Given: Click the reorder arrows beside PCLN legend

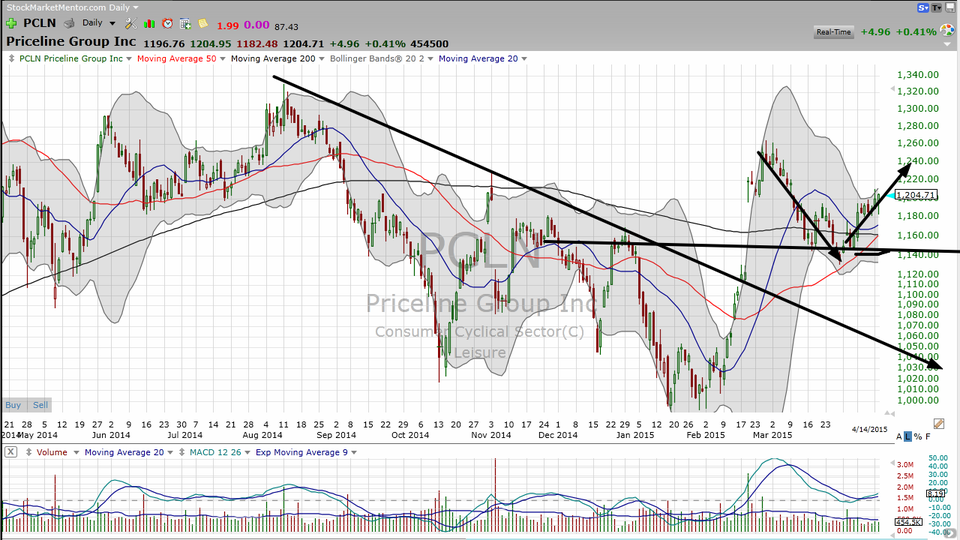Looking at the screenshot, I should [x=11, y=59].
